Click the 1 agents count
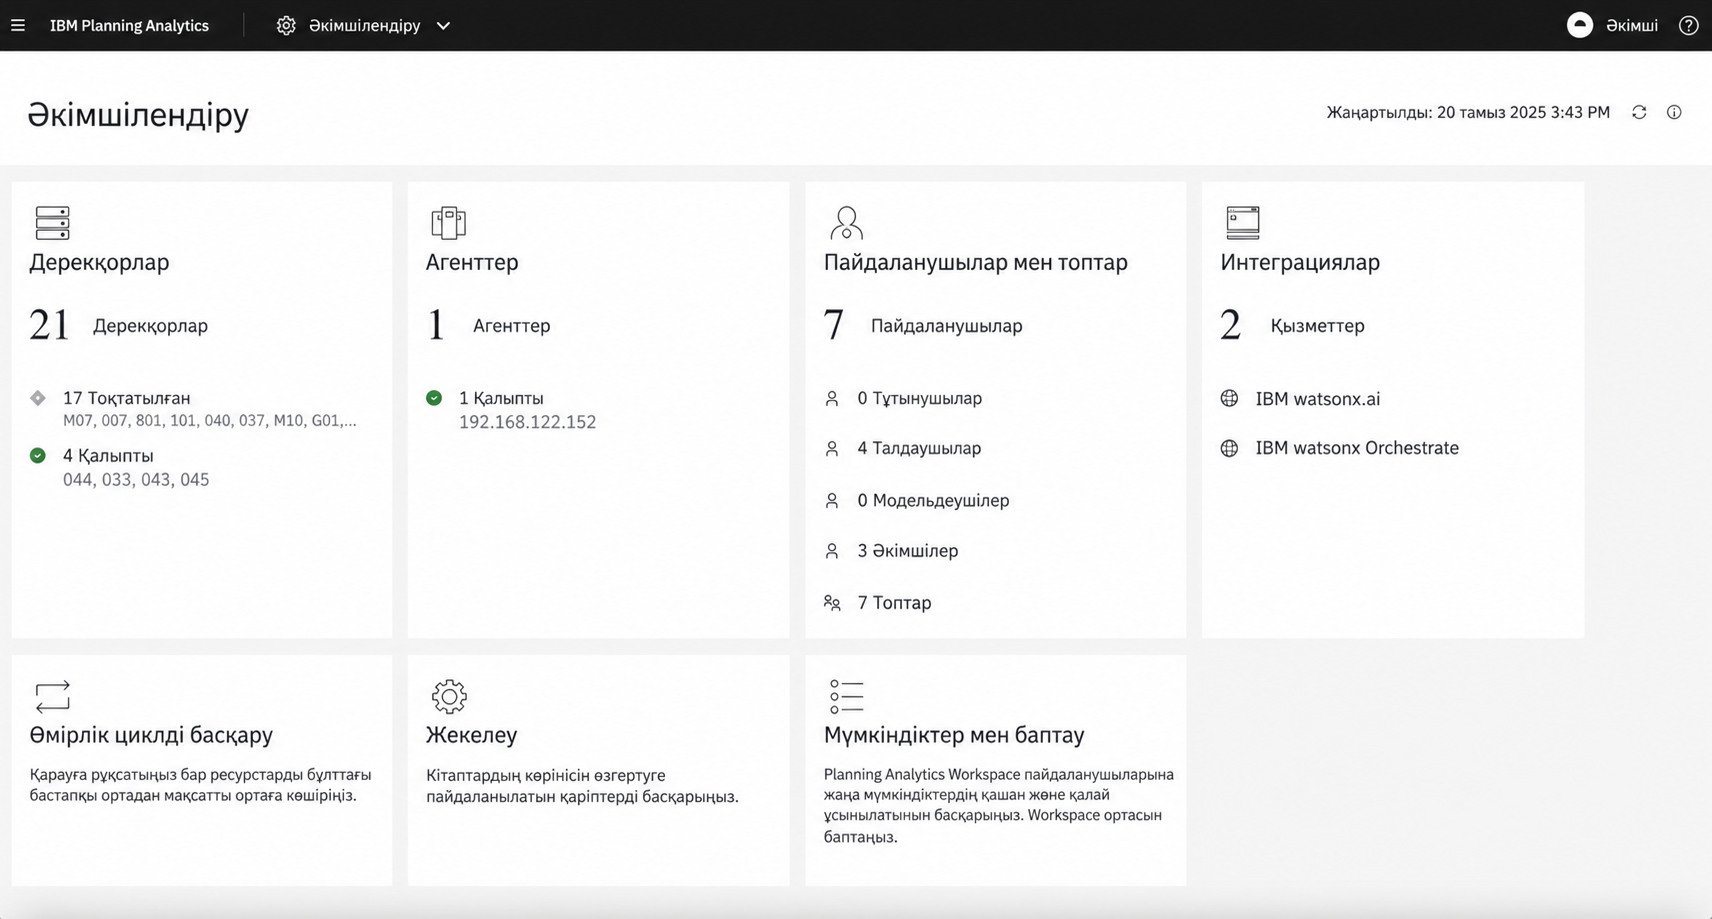1712x919 pixels. [x=436, y=325]
